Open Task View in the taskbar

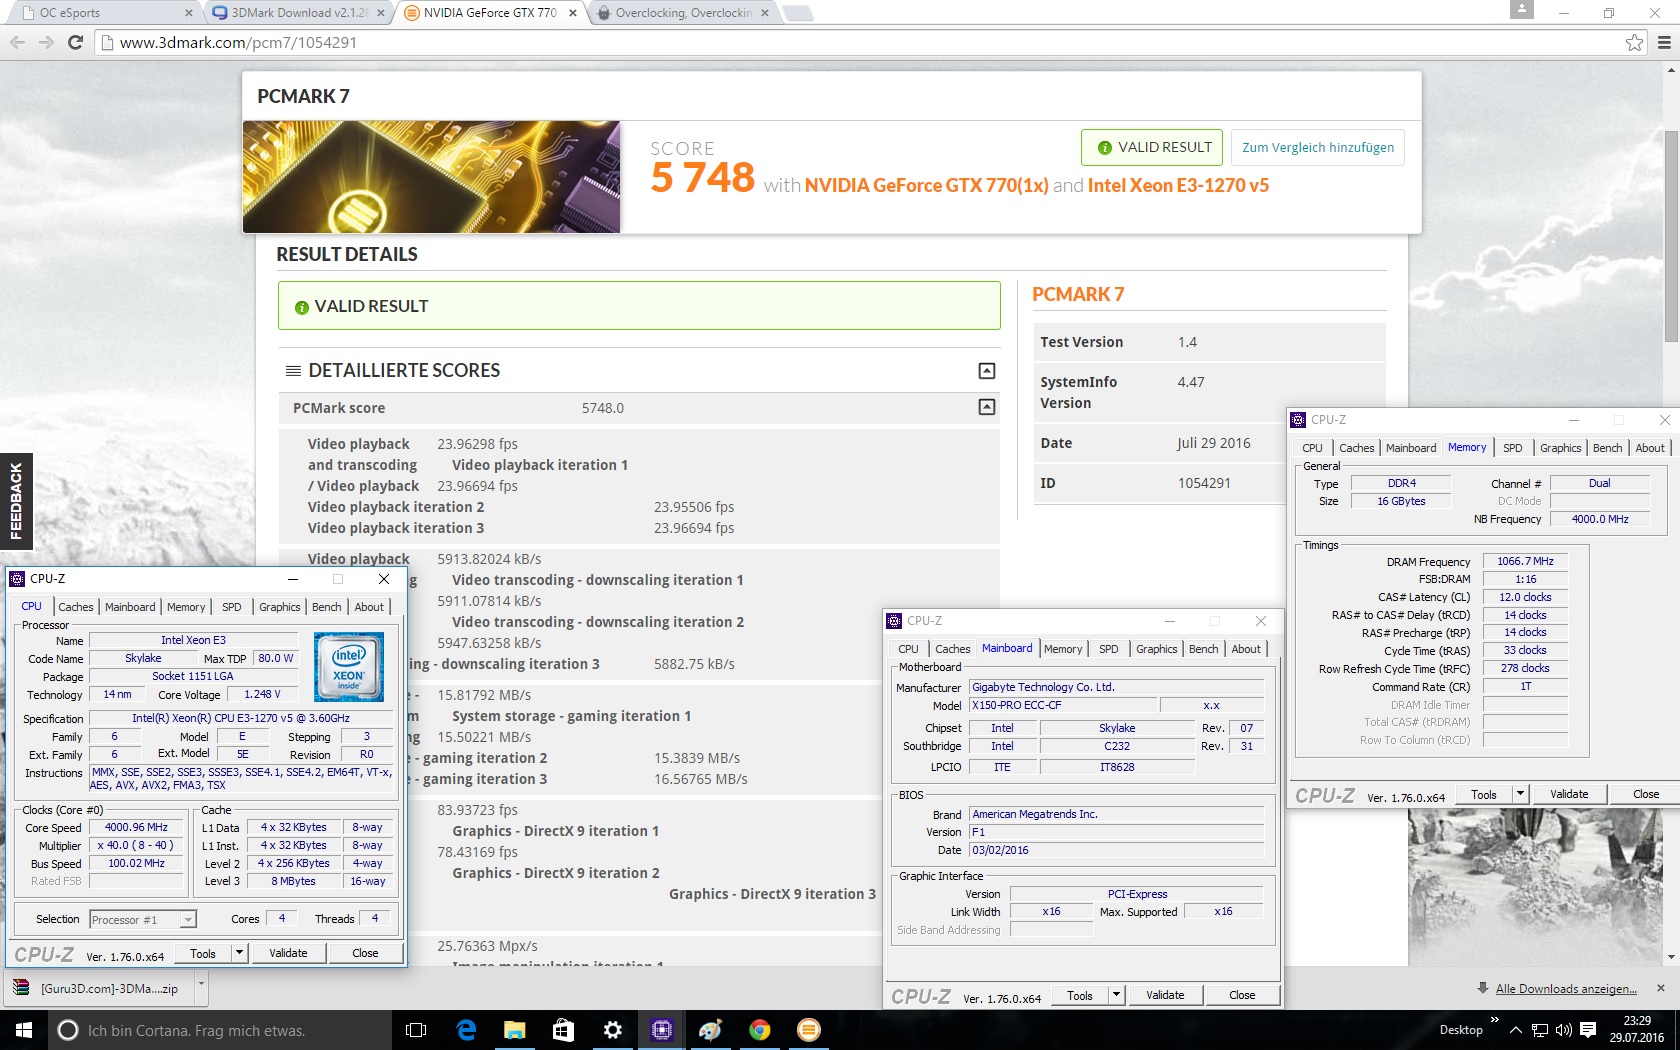click(416, 1030)
